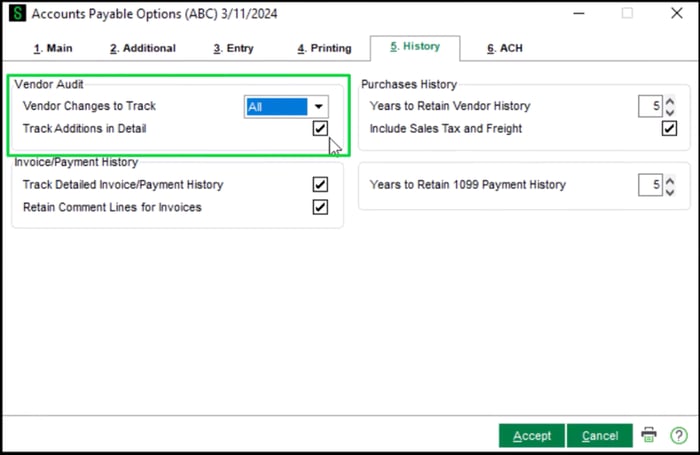Click the Years to Retain Vendor History field
The image size is (700, 455).
click(x=650, y=106)
